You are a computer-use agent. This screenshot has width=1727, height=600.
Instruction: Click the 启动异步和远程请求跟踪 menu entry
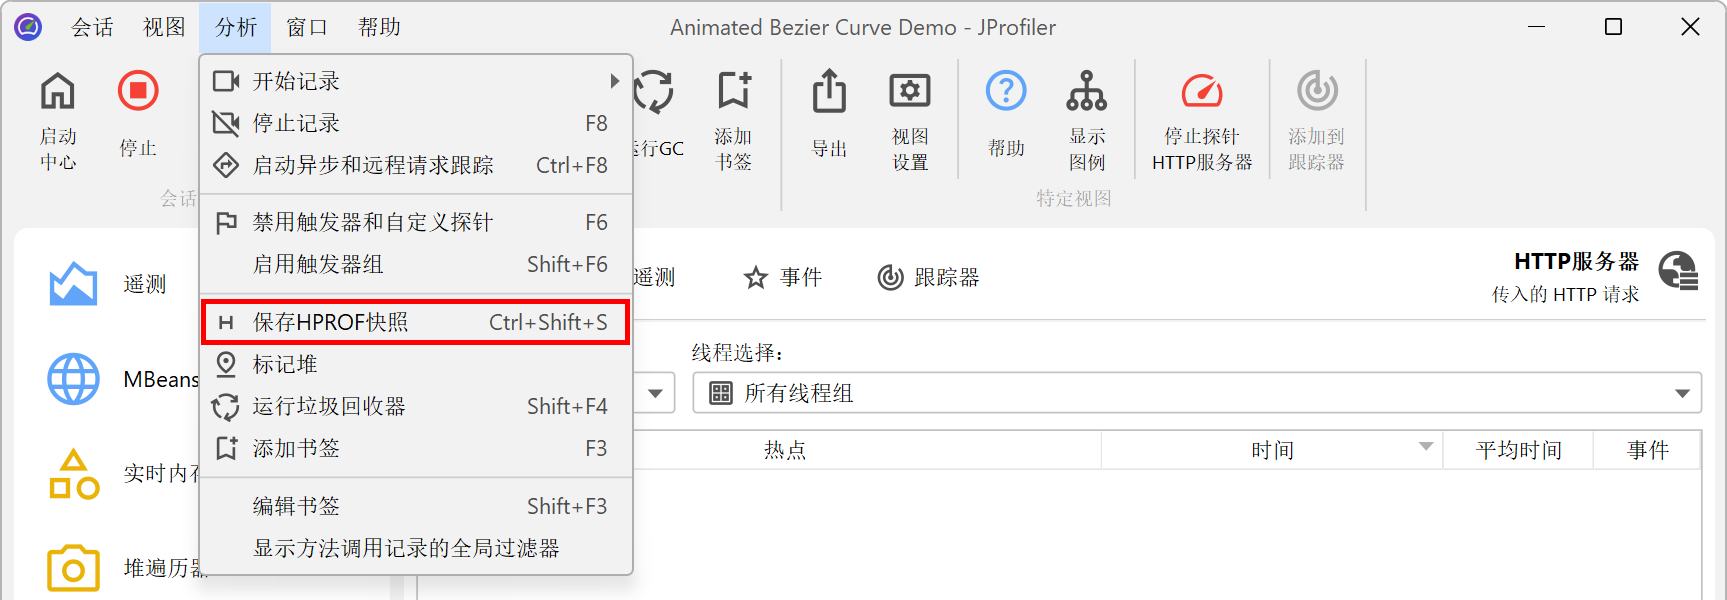[x=416, y=165]
